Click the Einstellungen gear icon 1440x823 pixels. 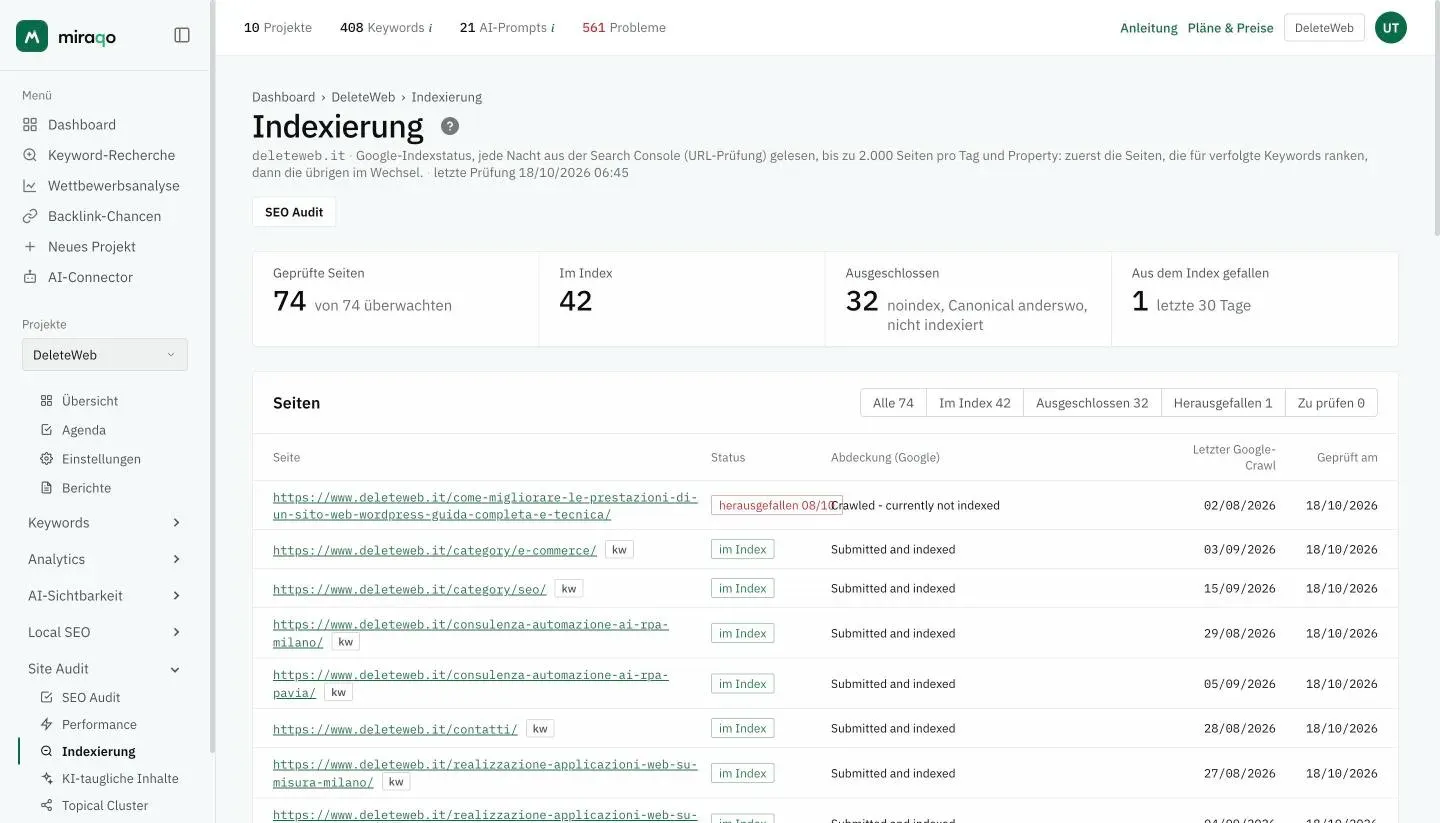tap(46, 459)
